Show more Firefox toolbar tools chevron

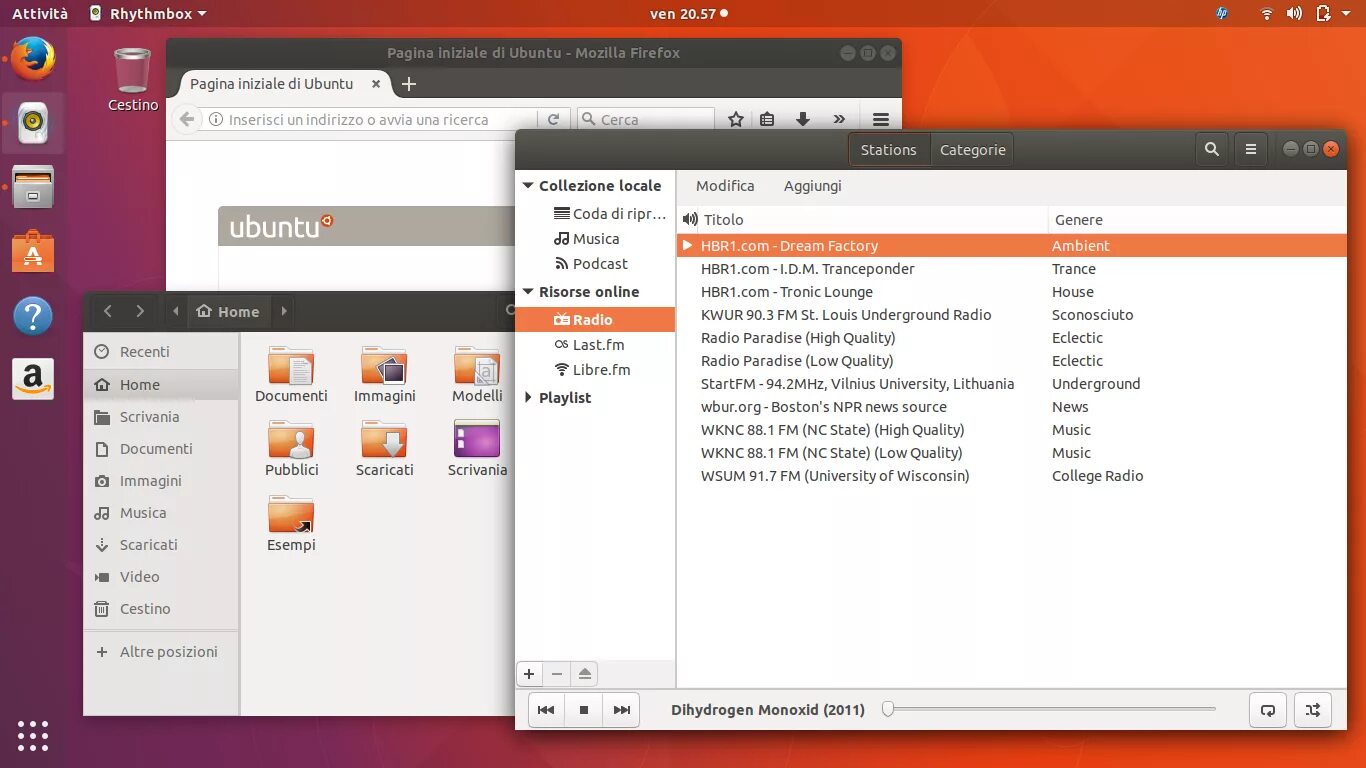(x=839, y=119)
